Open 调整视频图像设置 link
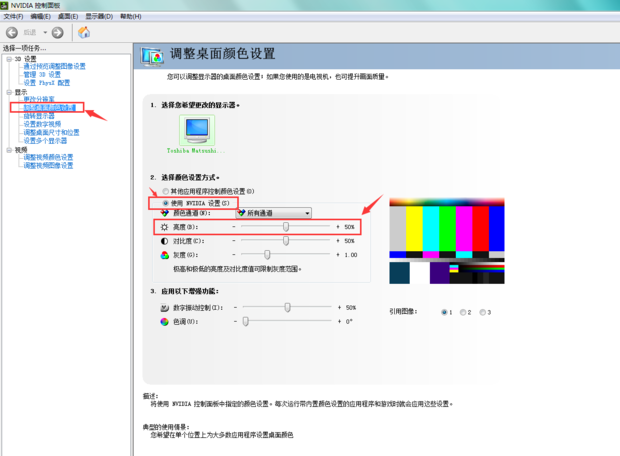The image size is (620, 456). (48, 165)
